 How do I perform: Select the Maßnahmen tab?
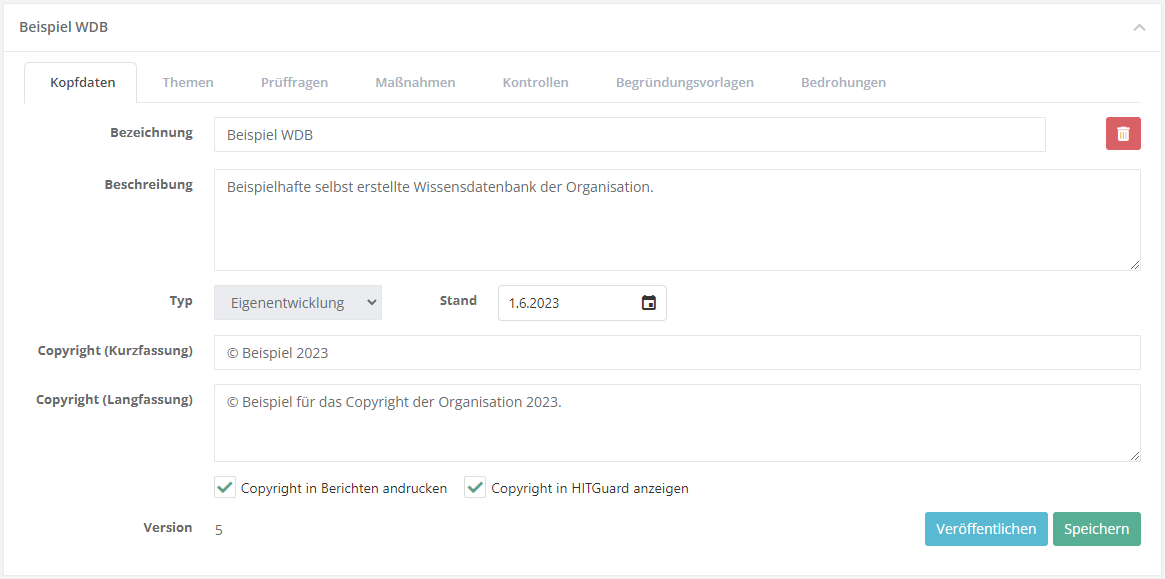[x=415, y=82]
